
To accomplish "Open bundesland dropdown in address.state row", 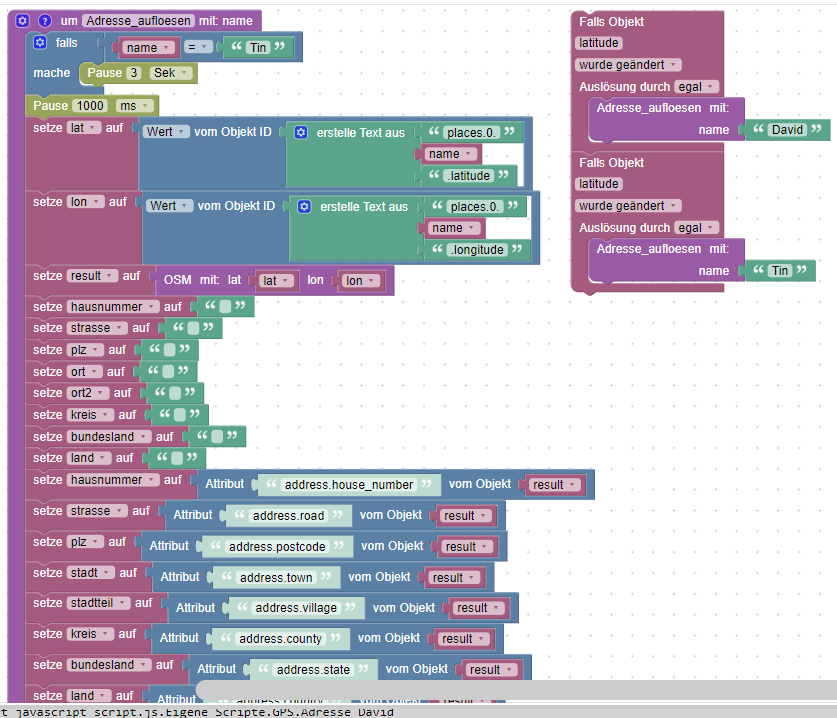I will (x=109, y=665).
